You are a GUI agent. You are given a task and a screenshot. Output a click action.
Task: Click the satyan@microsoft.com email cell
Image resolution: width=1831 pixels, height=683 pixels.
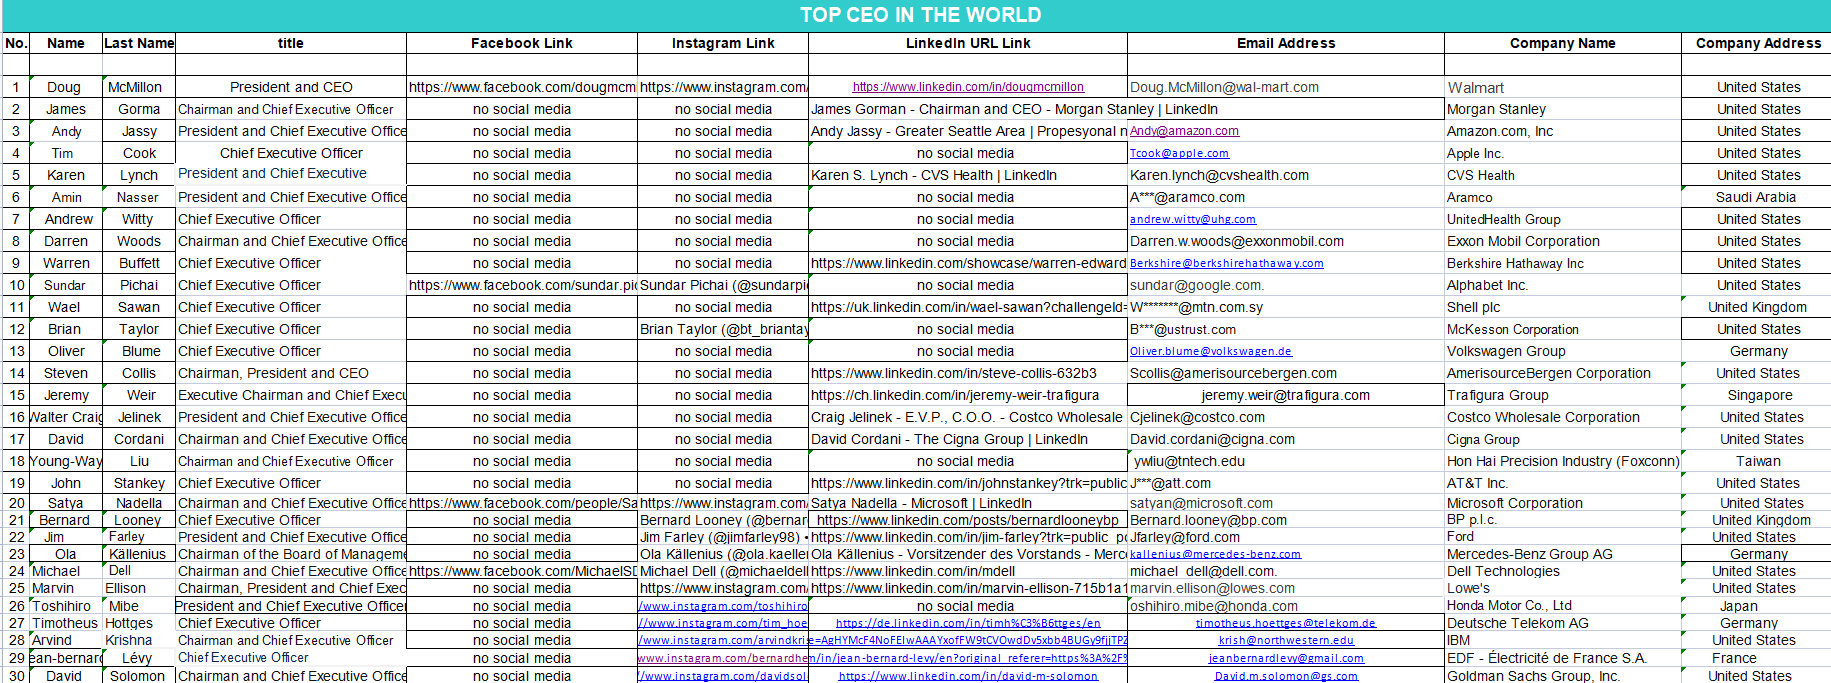click(1286, 503)
